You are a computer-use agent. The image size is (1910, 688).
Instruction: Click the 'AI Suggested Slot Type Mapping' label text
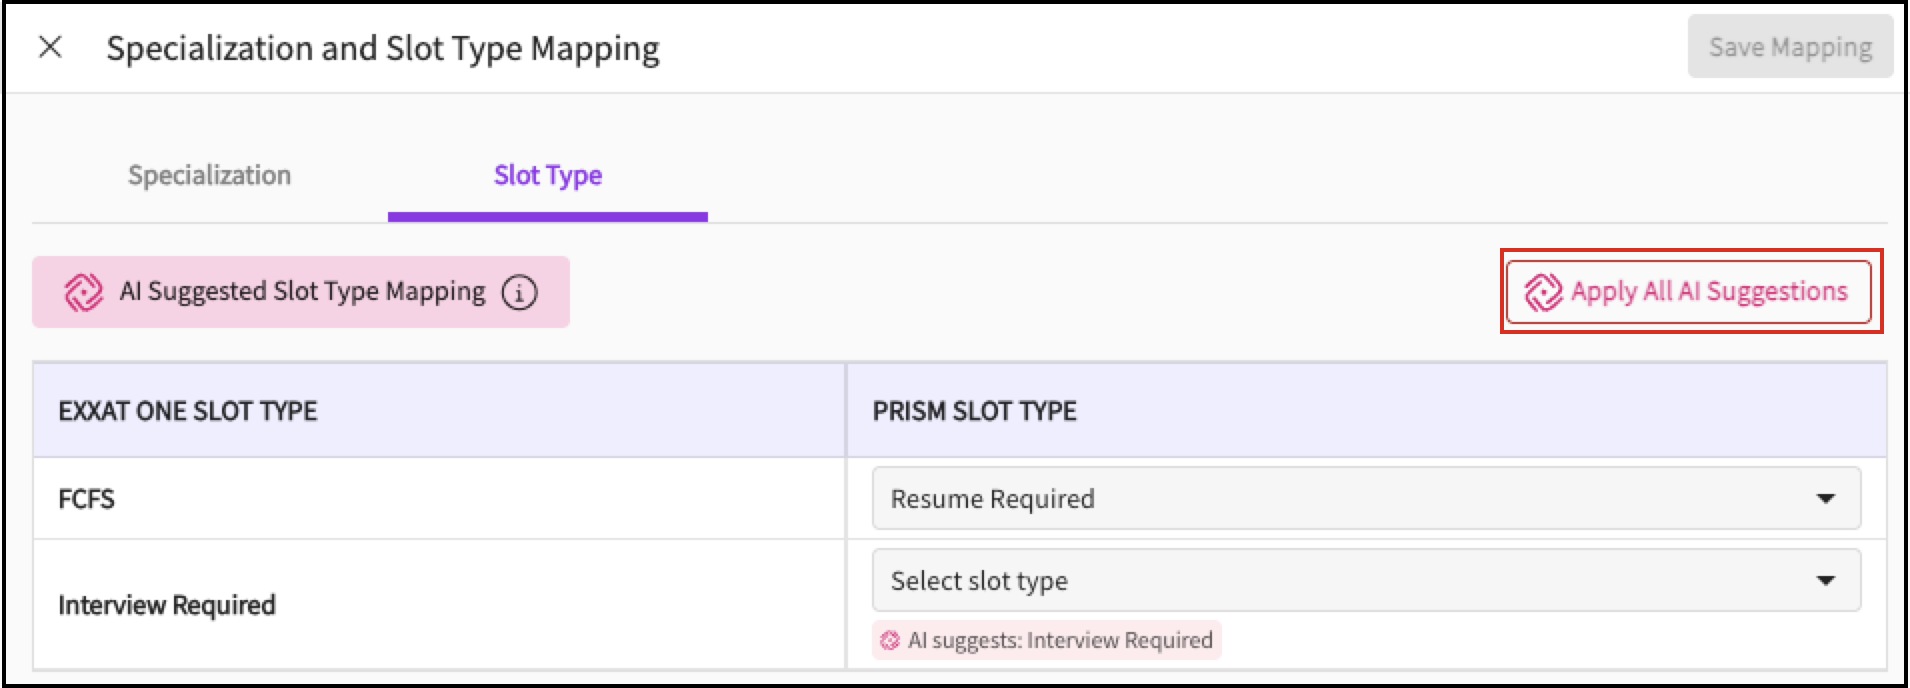tap(302, 291)
